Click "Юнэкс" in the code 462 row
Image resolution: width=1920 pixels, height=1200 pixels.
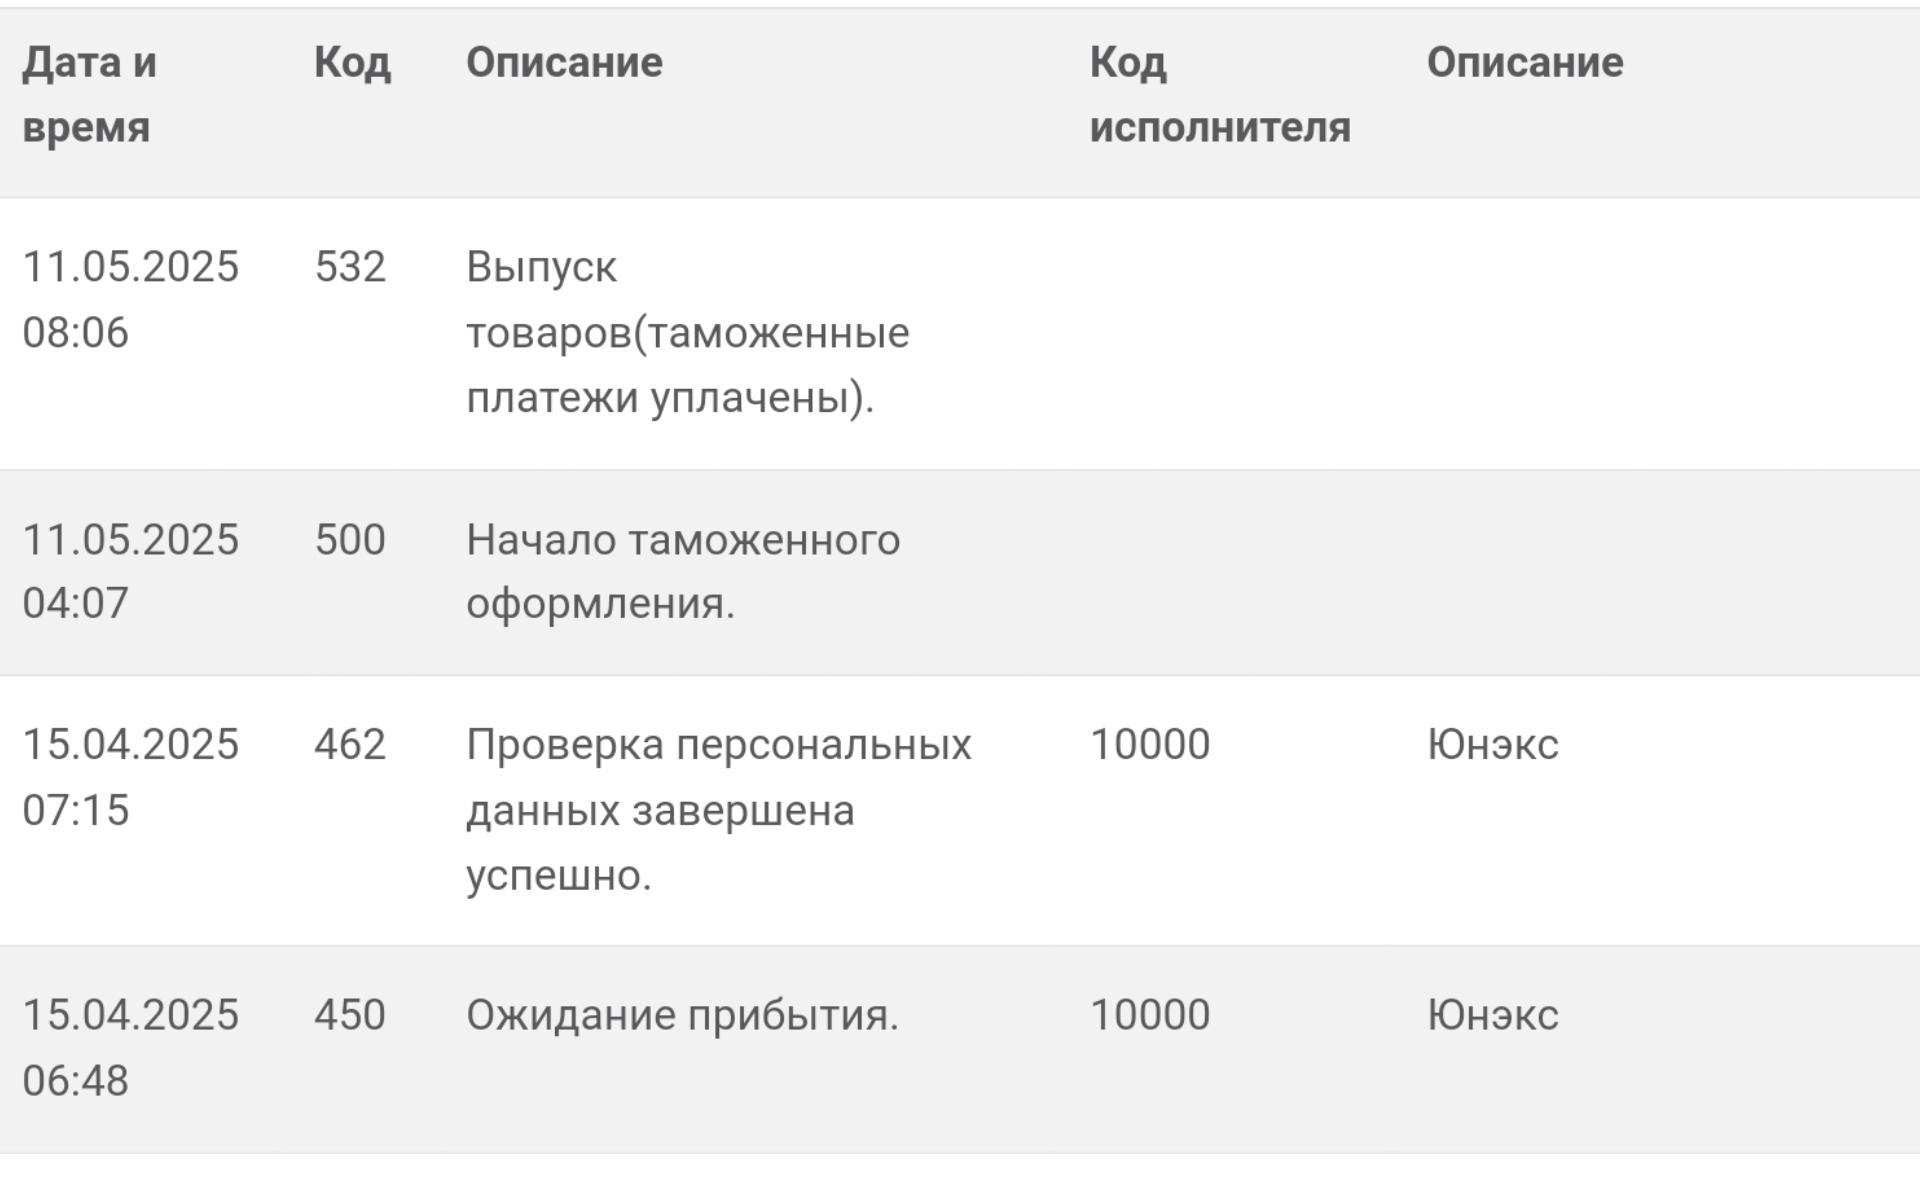(1492, 745)
